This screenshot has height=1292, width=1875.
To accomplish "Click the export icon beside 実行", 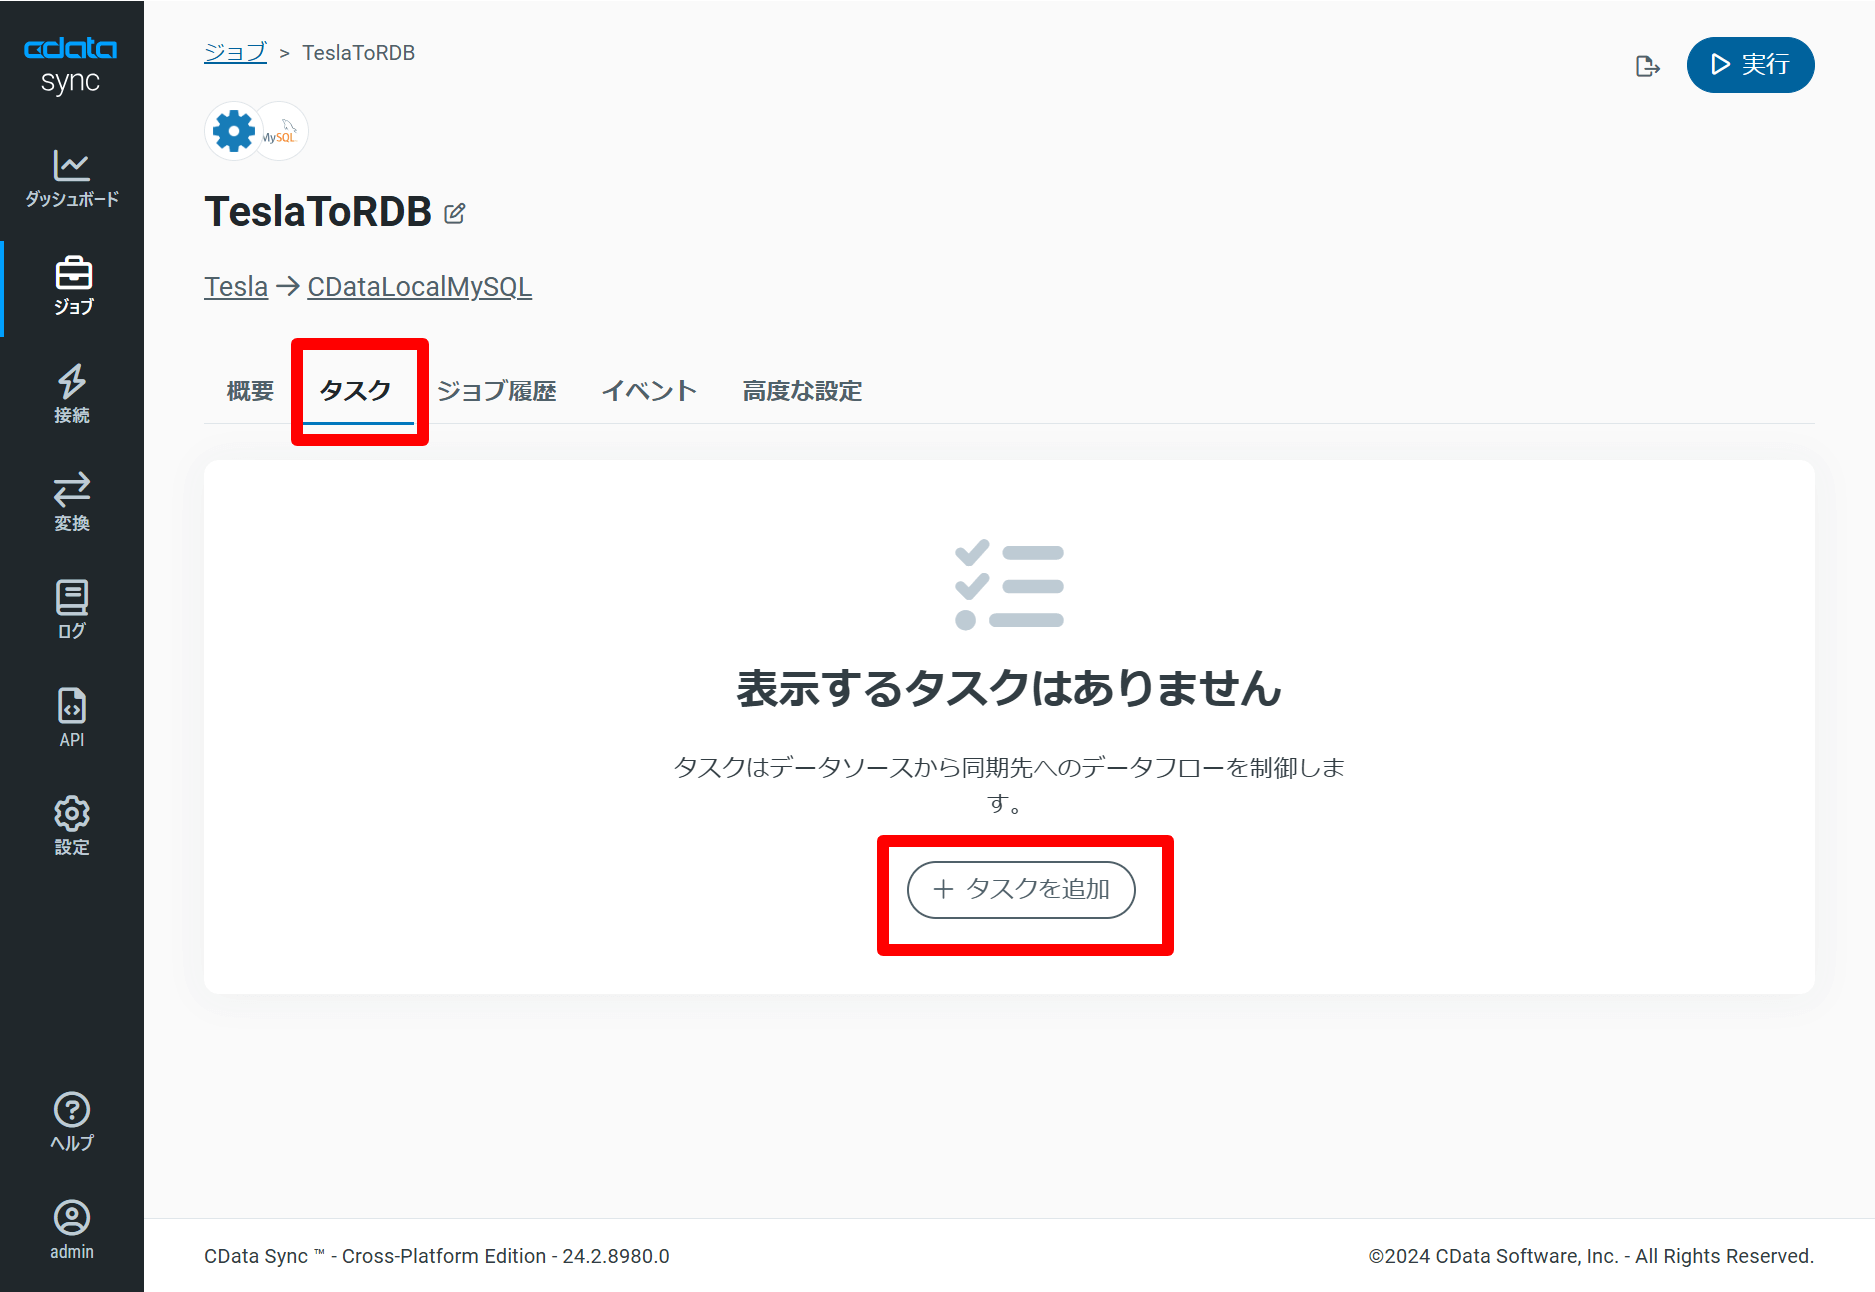I will coord(1647,66).
